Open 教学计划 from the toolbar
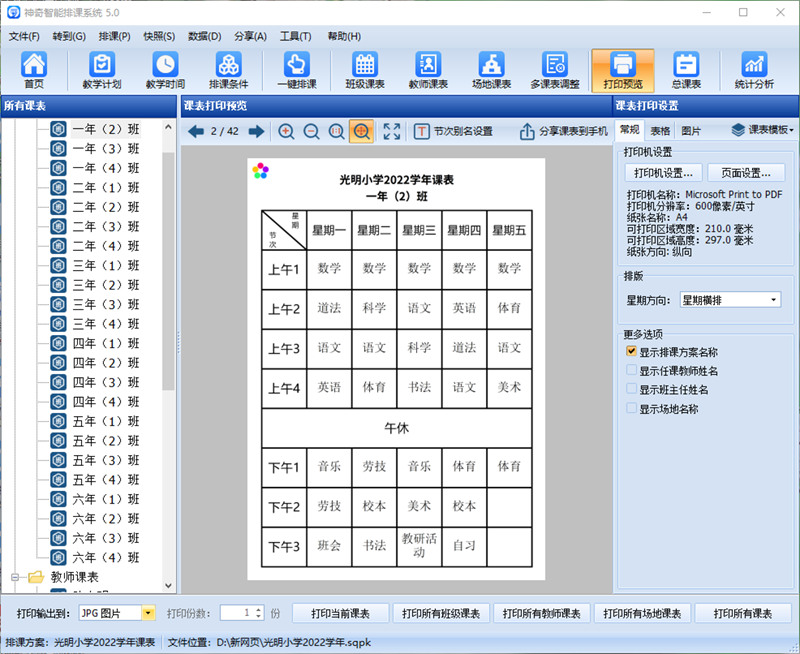 click(x=102, y=70)
